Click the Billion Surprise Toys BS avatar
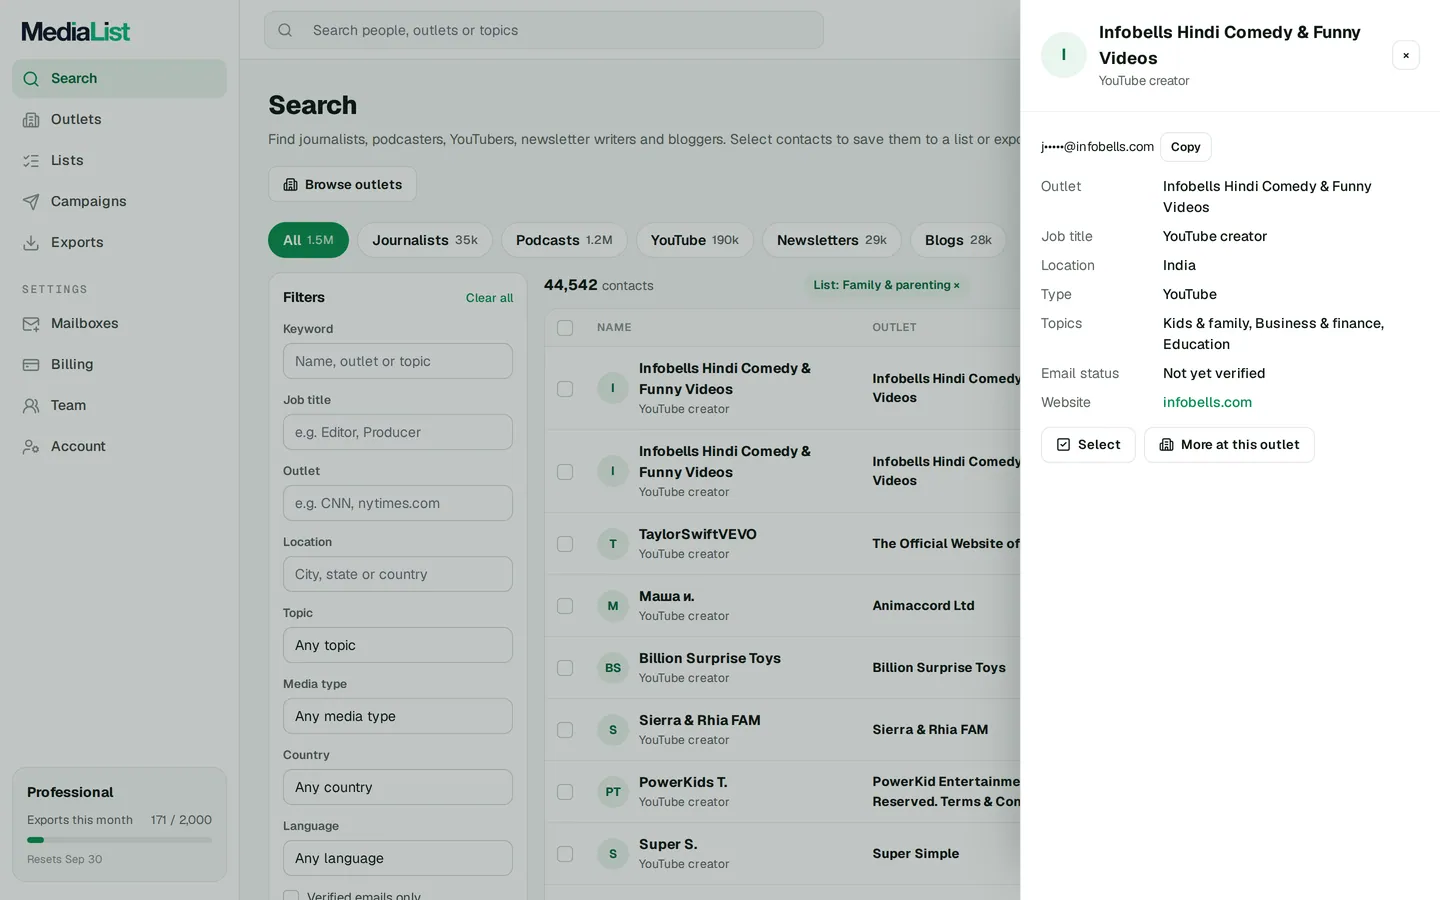The image size is (1440, 900). click(x=613, y=668)
